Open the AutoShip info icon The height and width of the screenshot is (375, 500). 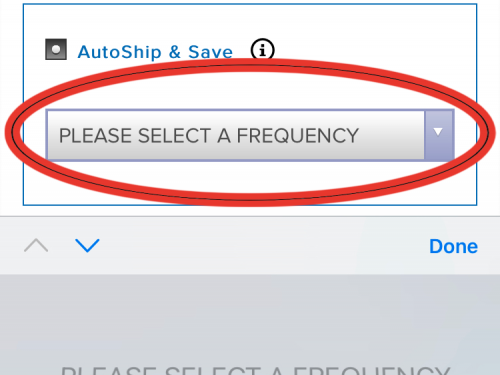tap(262, 50)
